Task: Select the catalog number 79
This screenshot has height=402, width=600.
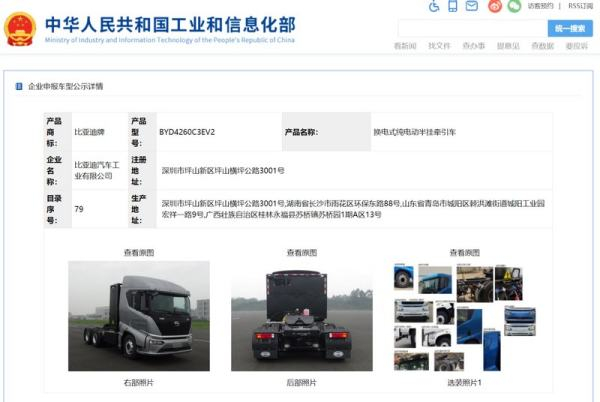Action: 79,209
